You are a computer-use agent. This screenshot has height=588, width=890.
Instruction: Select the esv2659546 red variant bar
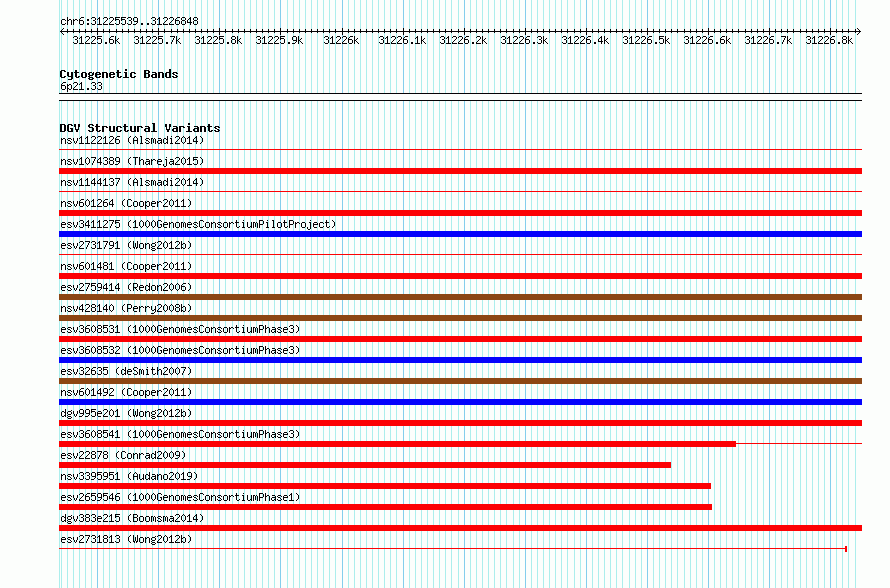click(x=385, y=507)
